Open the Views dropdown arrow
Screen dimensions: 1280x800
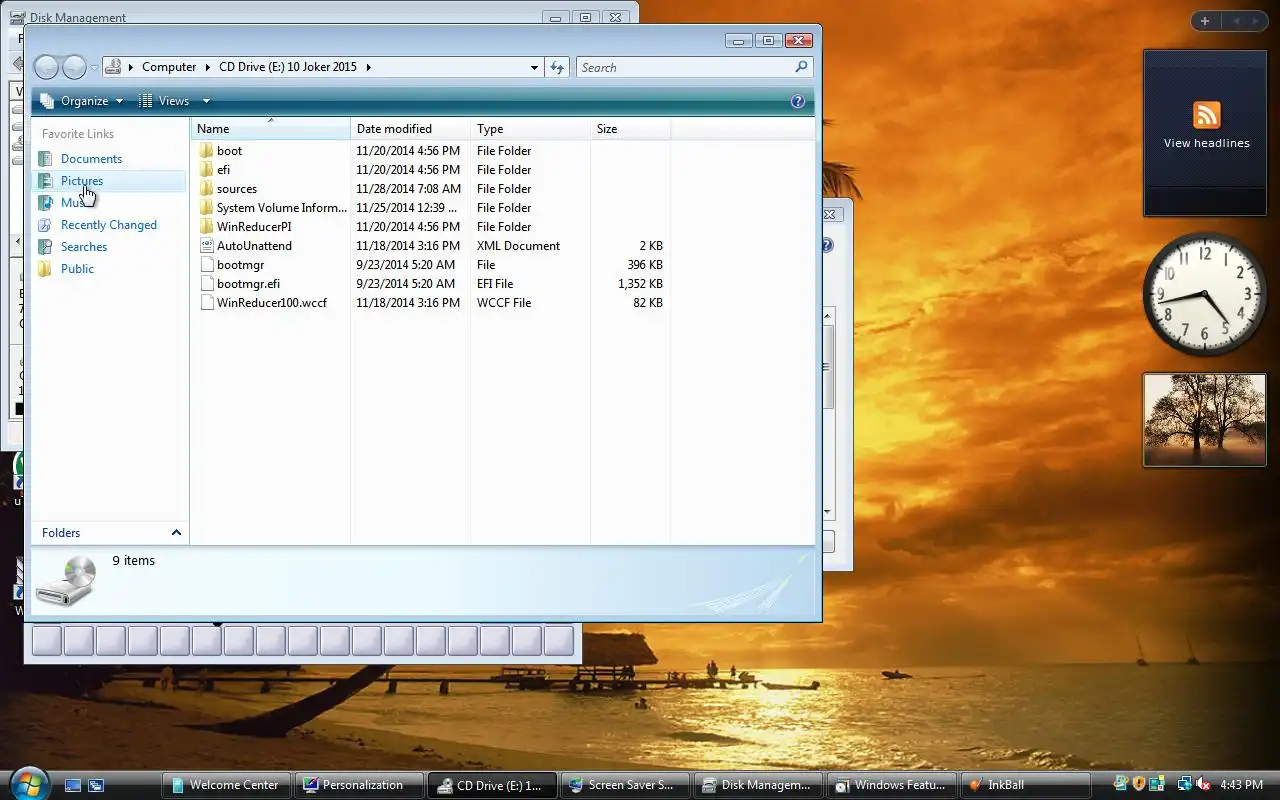click(206, 101)
